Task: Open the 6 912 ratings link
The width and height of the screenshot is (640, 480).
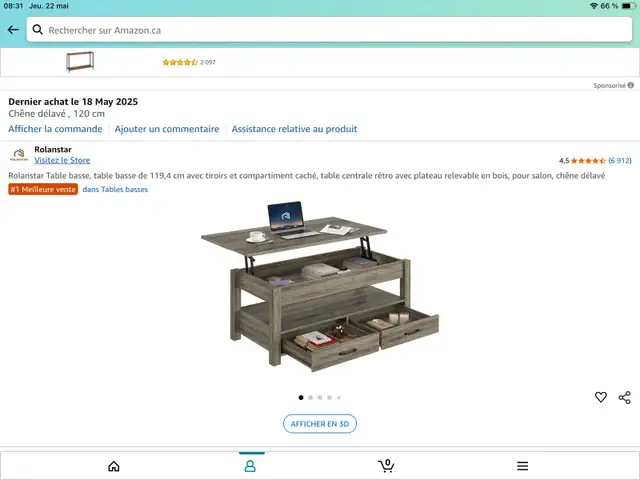Action: (x=620, y=160)
